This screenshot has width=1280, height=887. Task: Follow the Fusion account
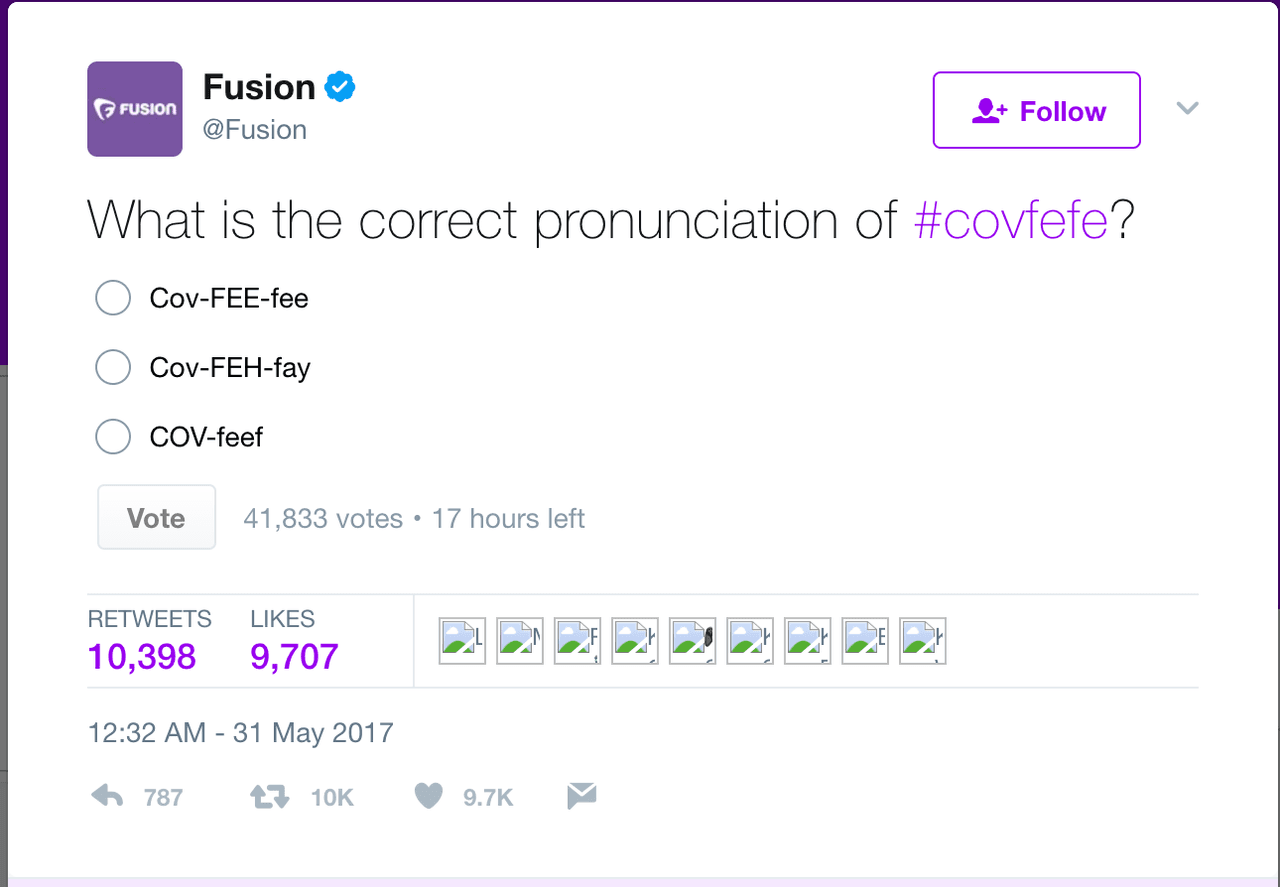(x=1036, y=110)
